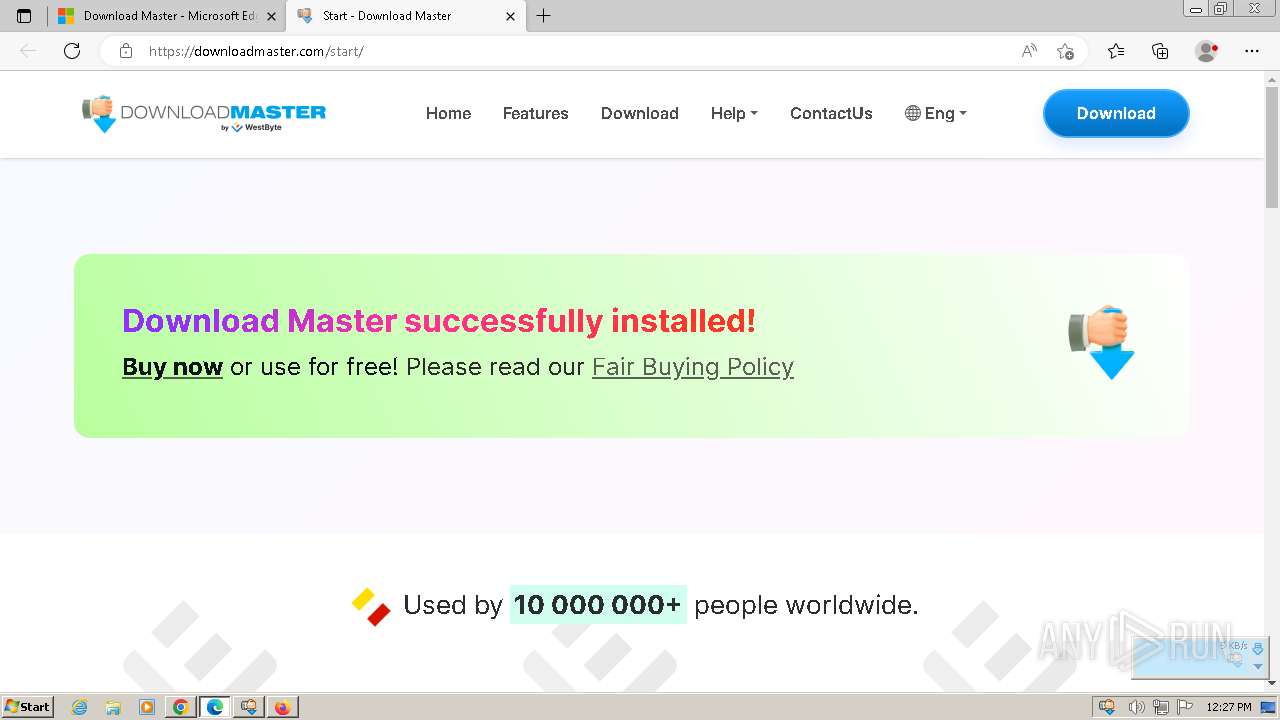Close the first Download Master tab
The height and width of the screenshot is (720, 1280).
[271, 16]
